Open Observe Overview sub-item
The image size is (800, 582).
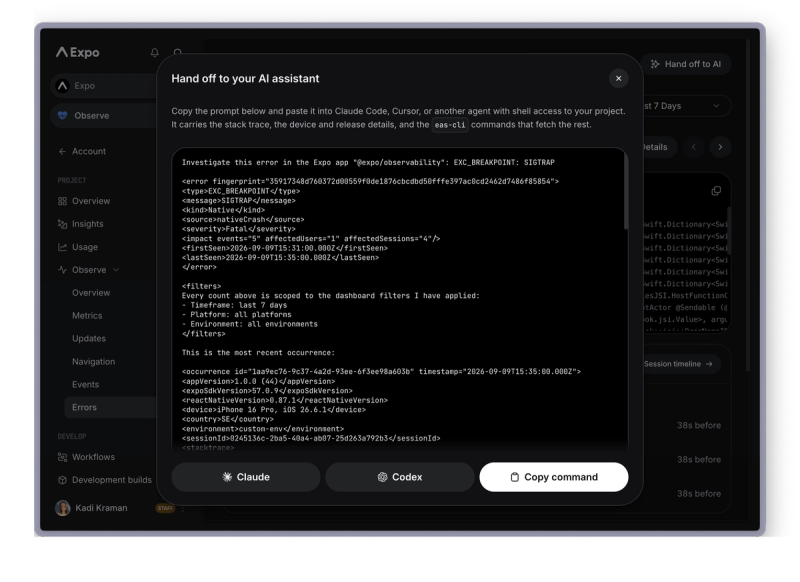[91, 293]
